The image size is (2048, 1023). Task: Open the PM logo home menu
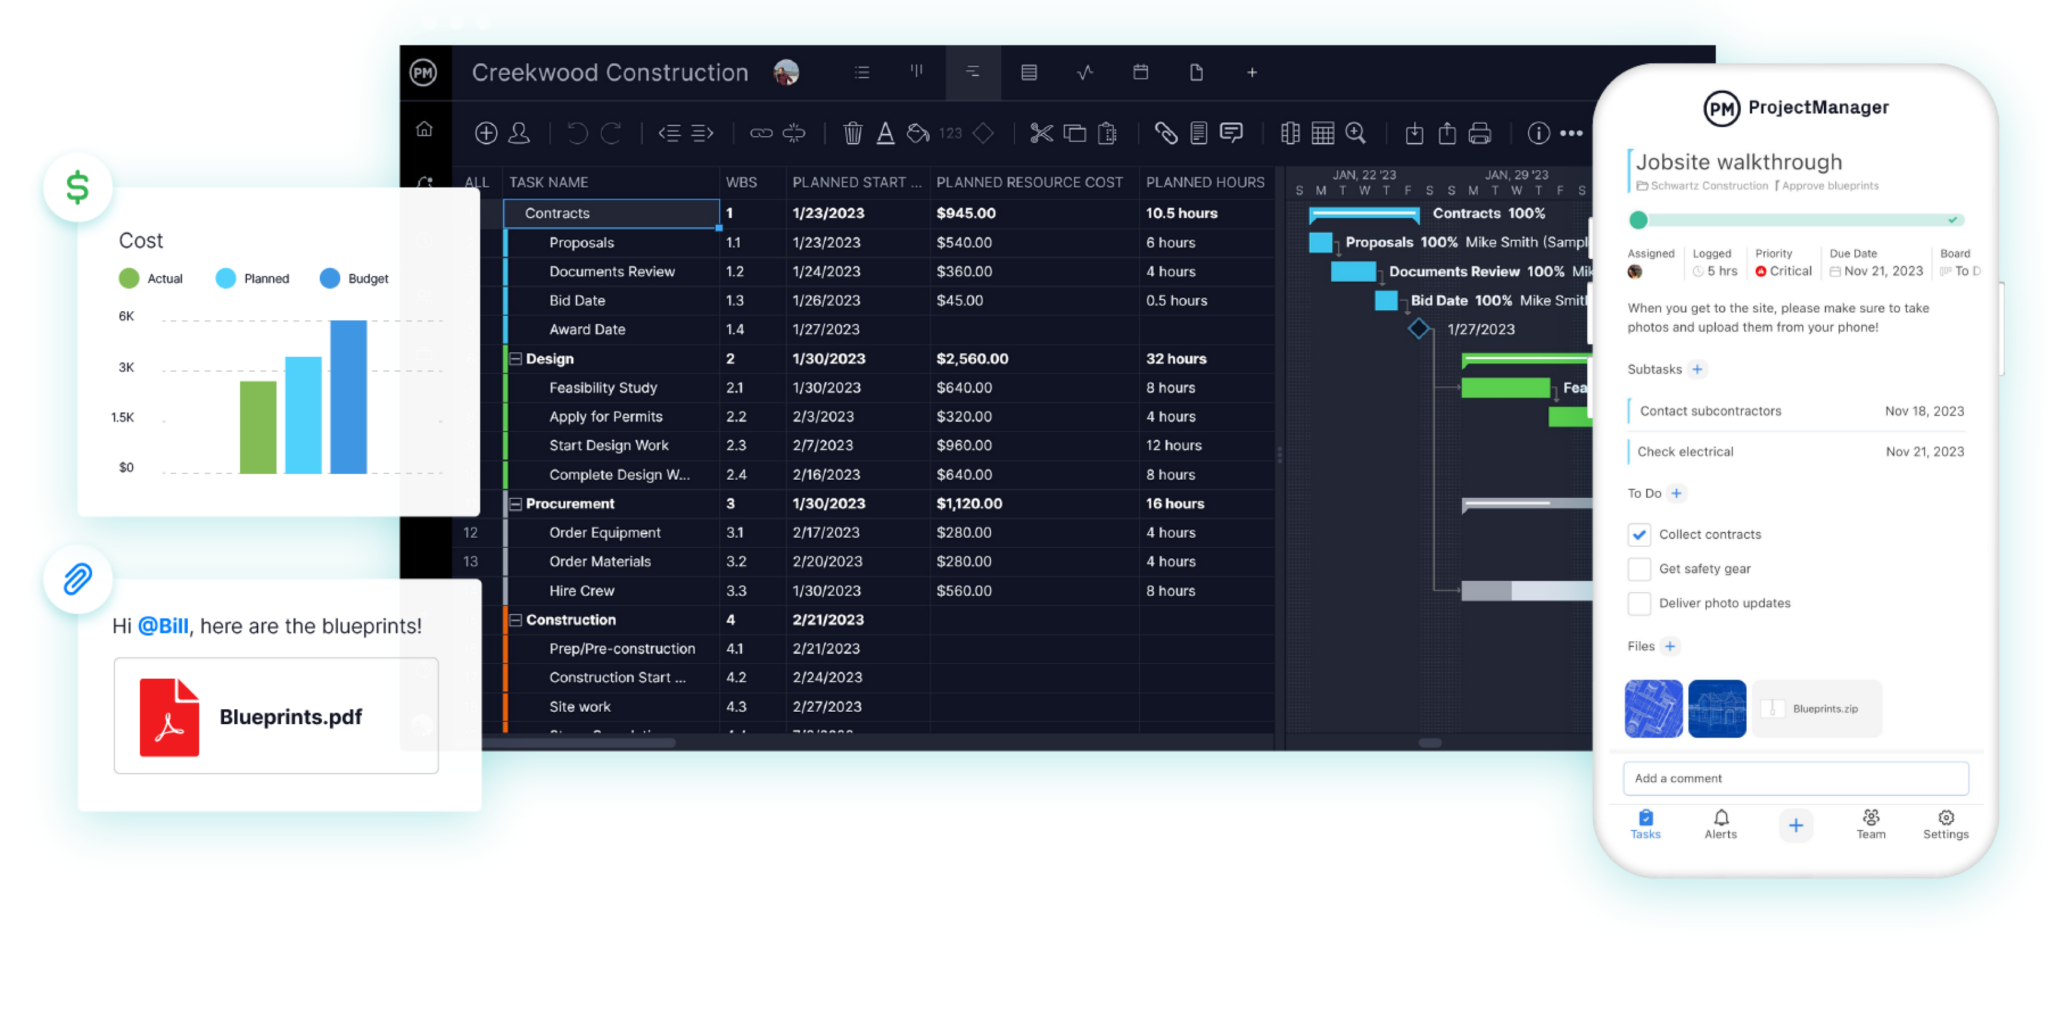[x=423, y=72]
